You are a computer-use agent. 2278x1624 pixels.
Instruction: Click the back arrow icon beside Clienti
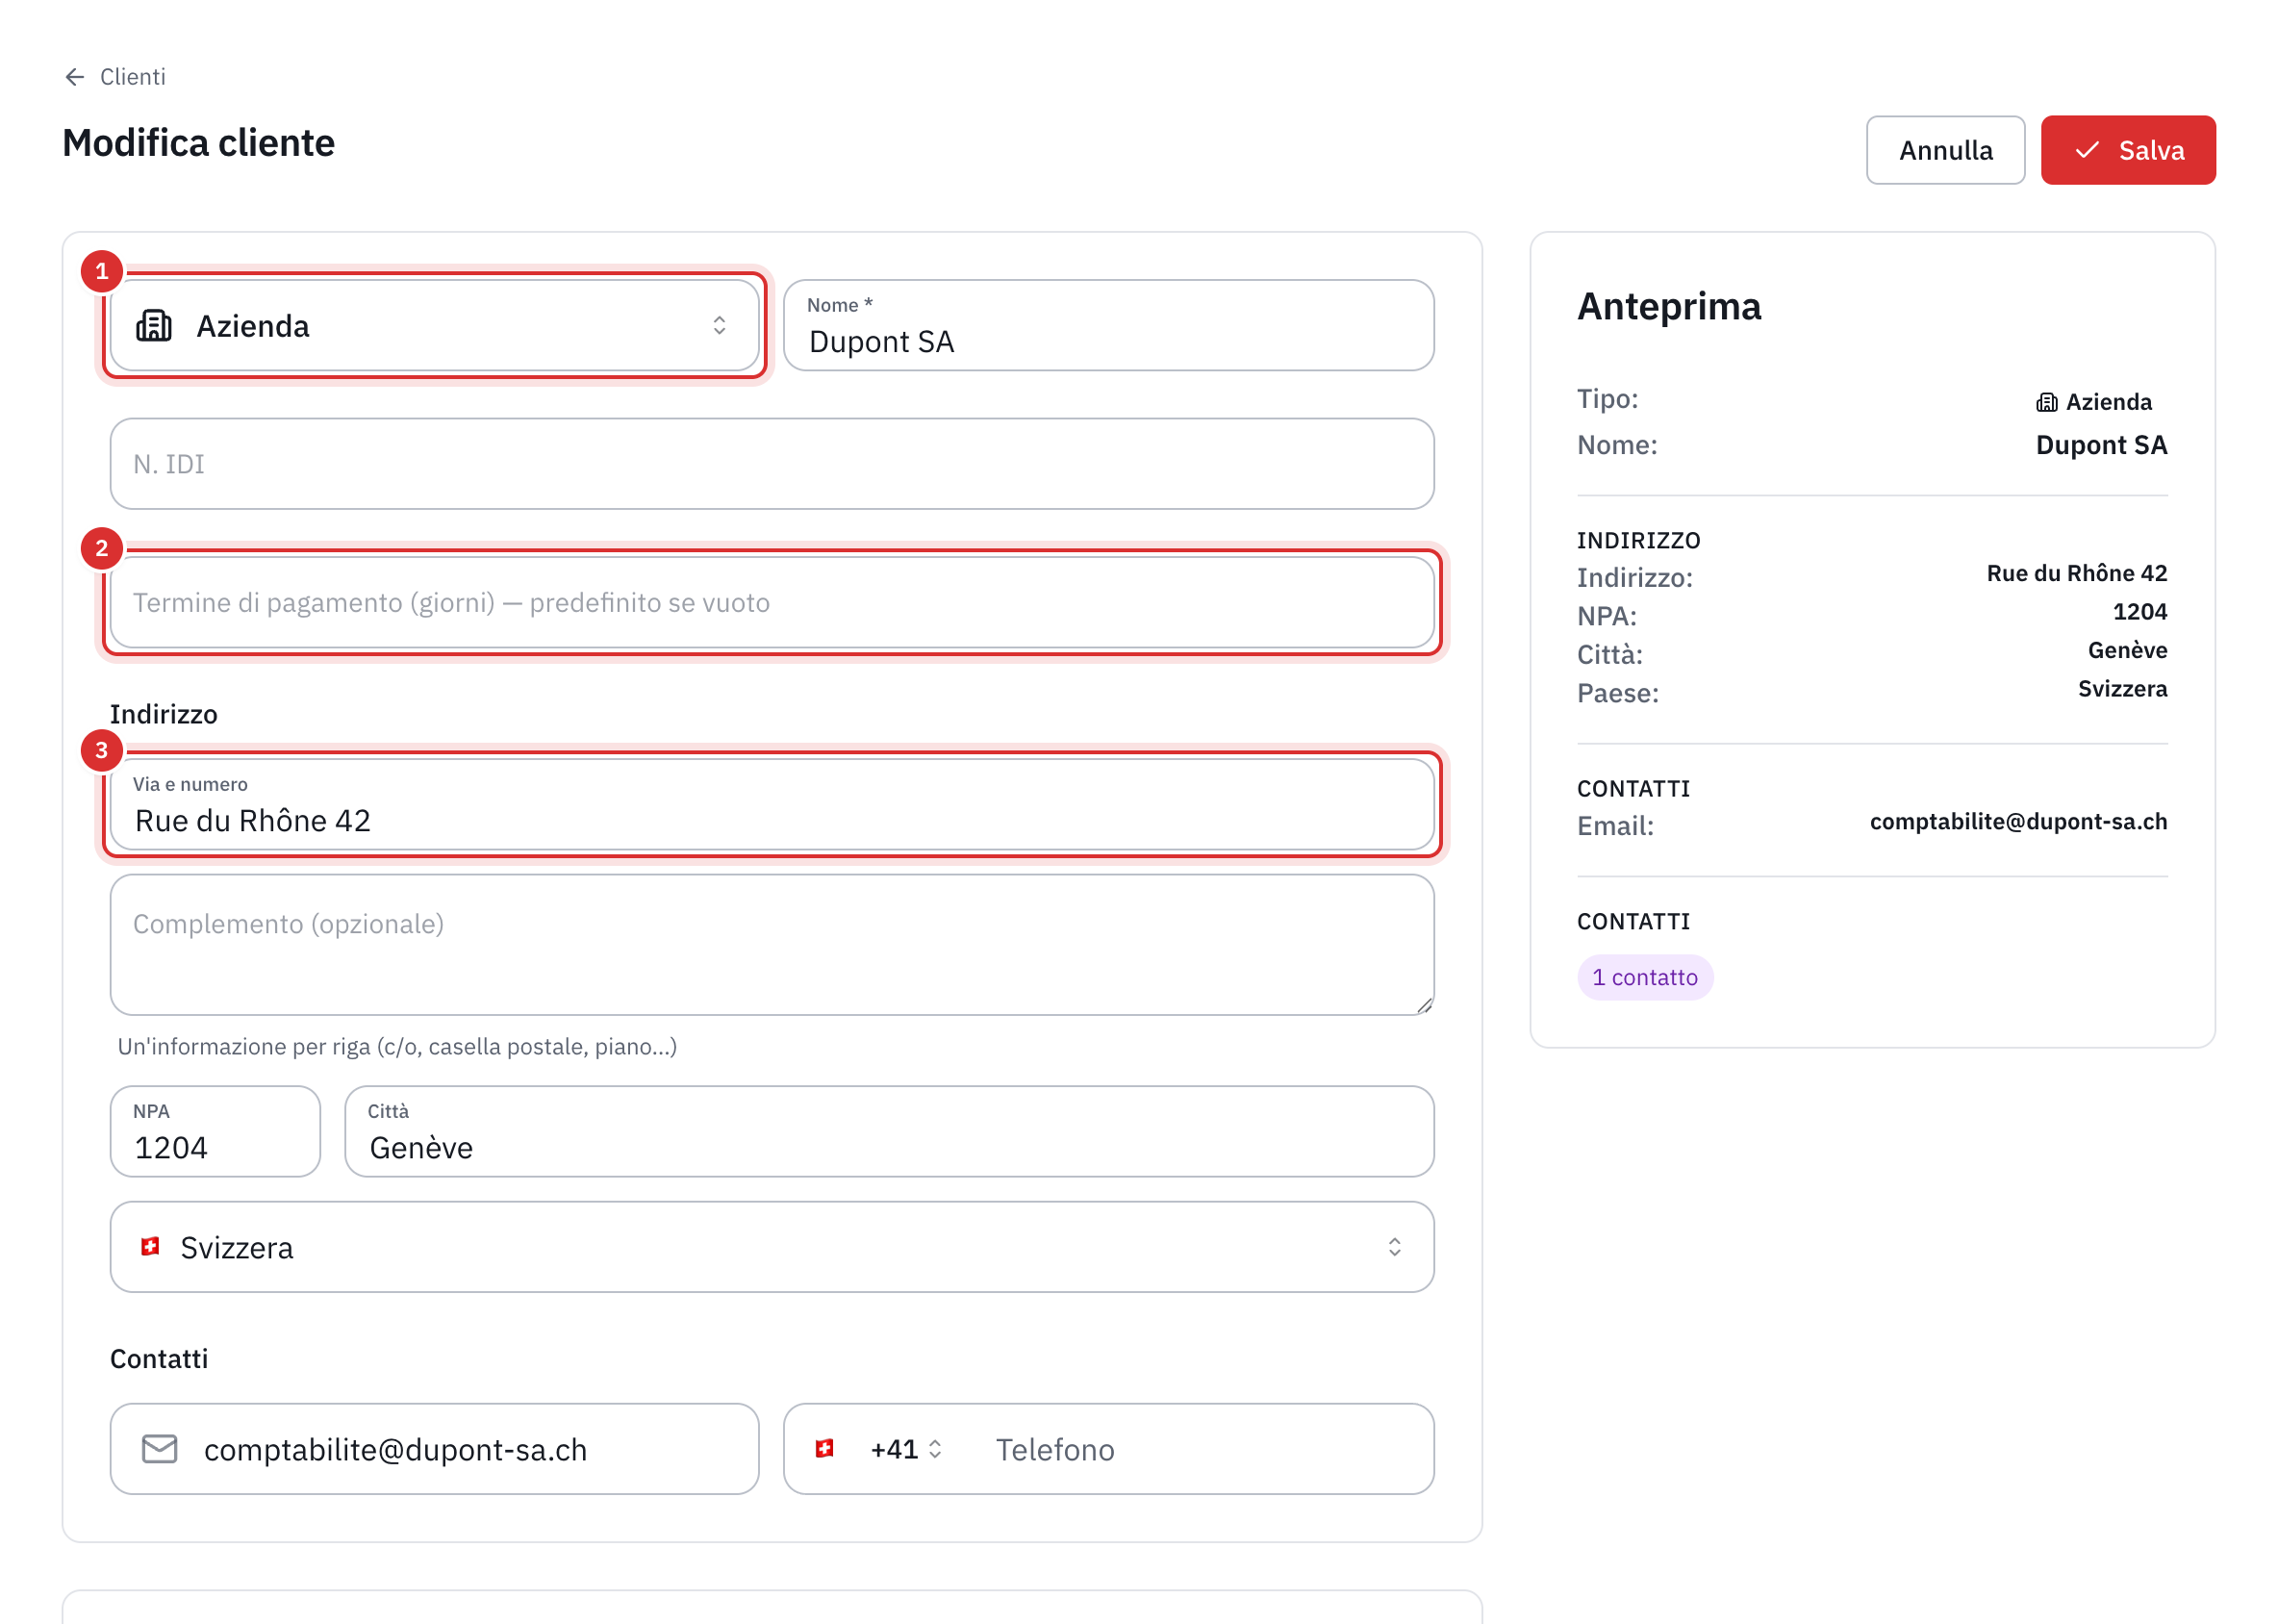[x=74, y=77]
